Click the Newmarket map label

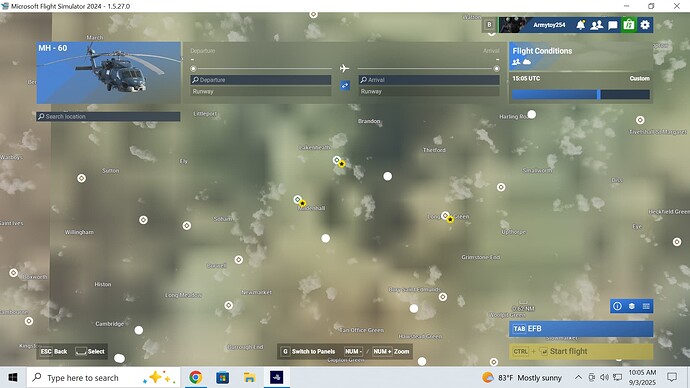tap(257, 292)
